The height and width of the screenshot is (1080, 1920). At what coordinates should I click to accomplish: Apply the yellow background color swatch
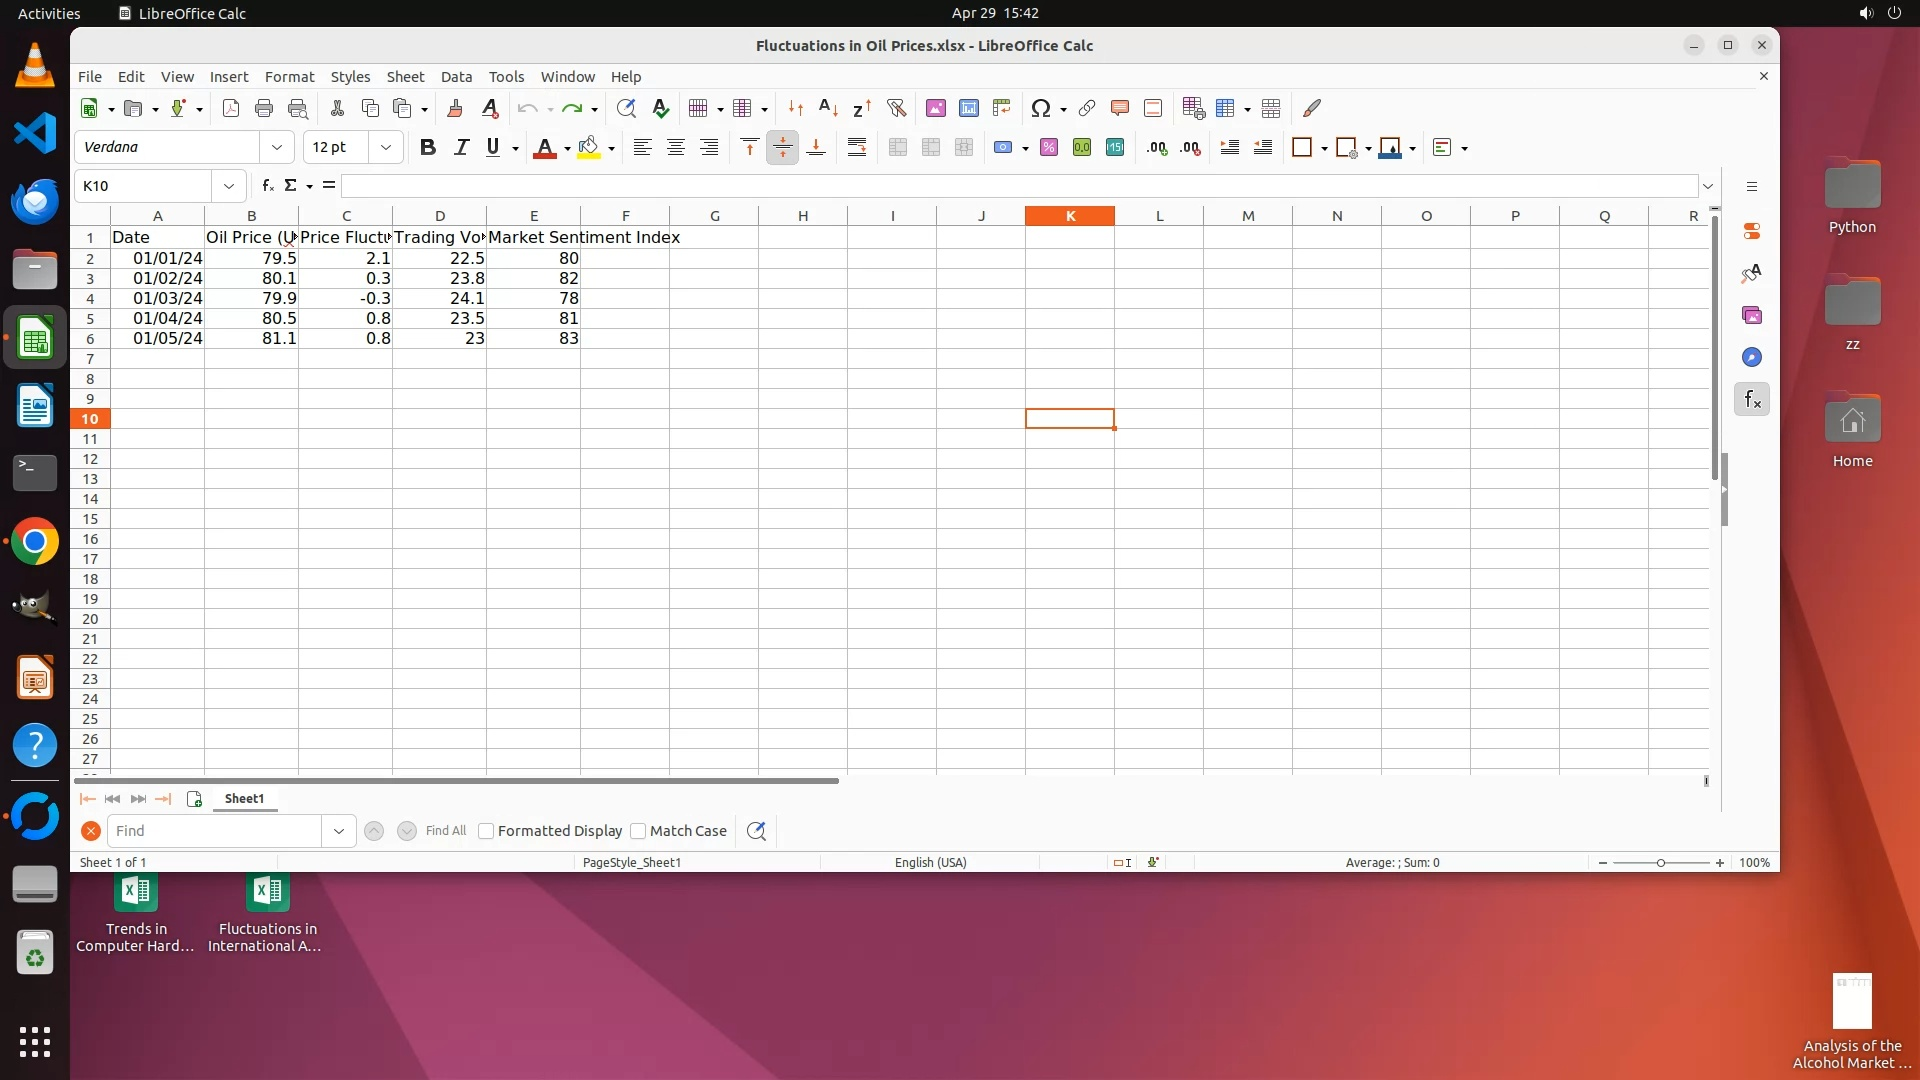[x=589, y=148]
